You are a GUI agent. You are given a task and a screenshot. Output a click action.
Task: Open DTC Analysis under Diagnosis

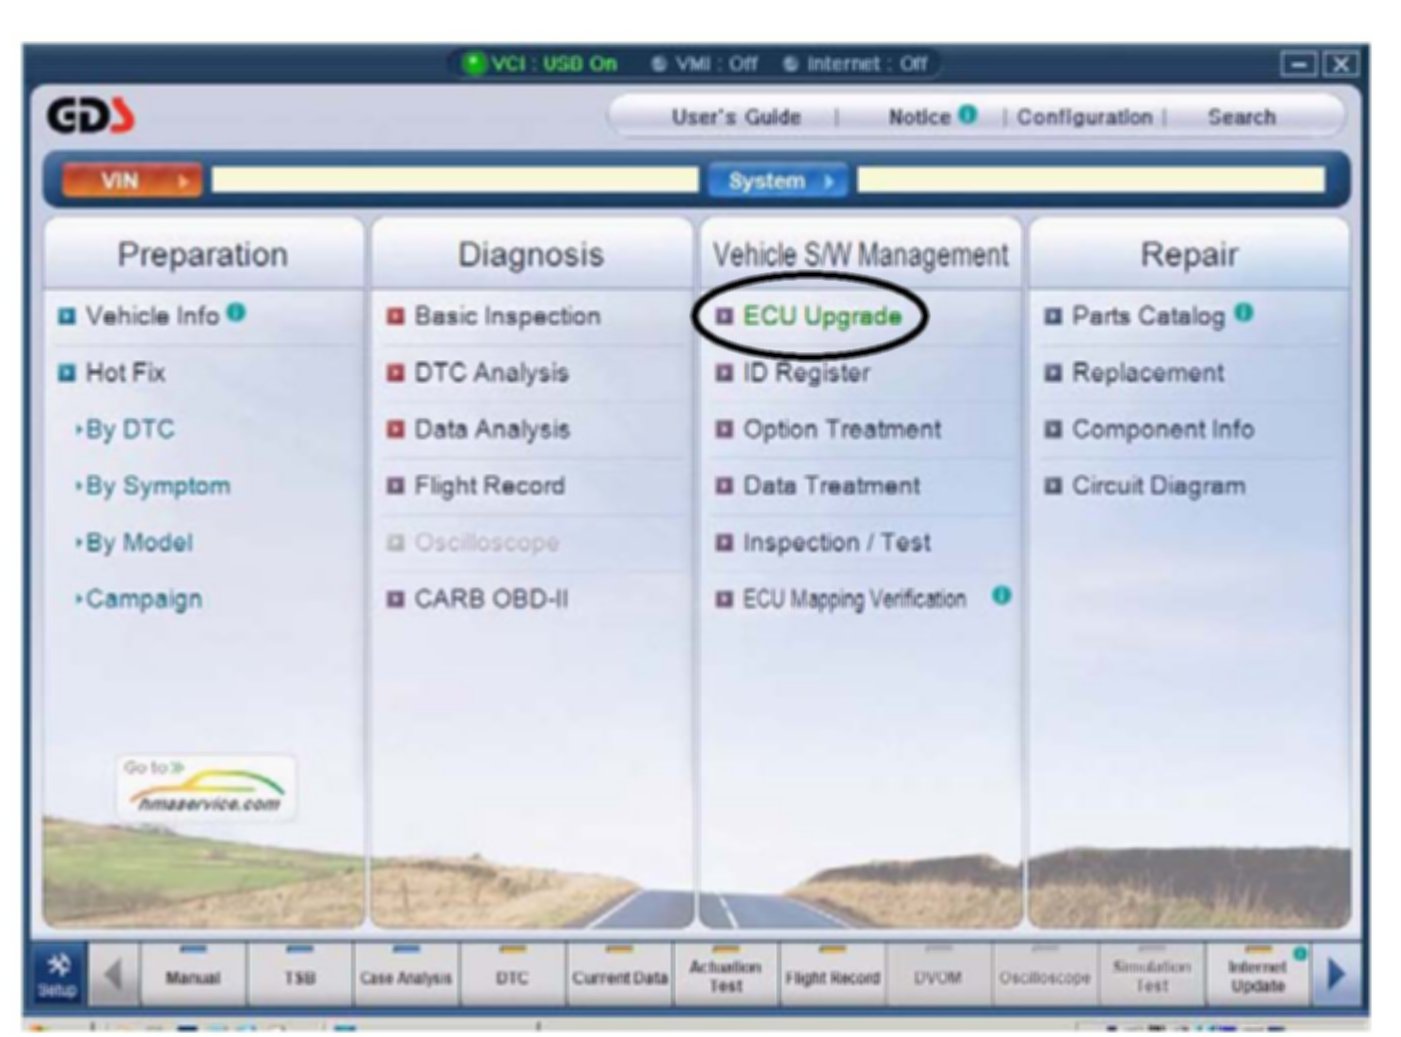click(x=490, y=373)
